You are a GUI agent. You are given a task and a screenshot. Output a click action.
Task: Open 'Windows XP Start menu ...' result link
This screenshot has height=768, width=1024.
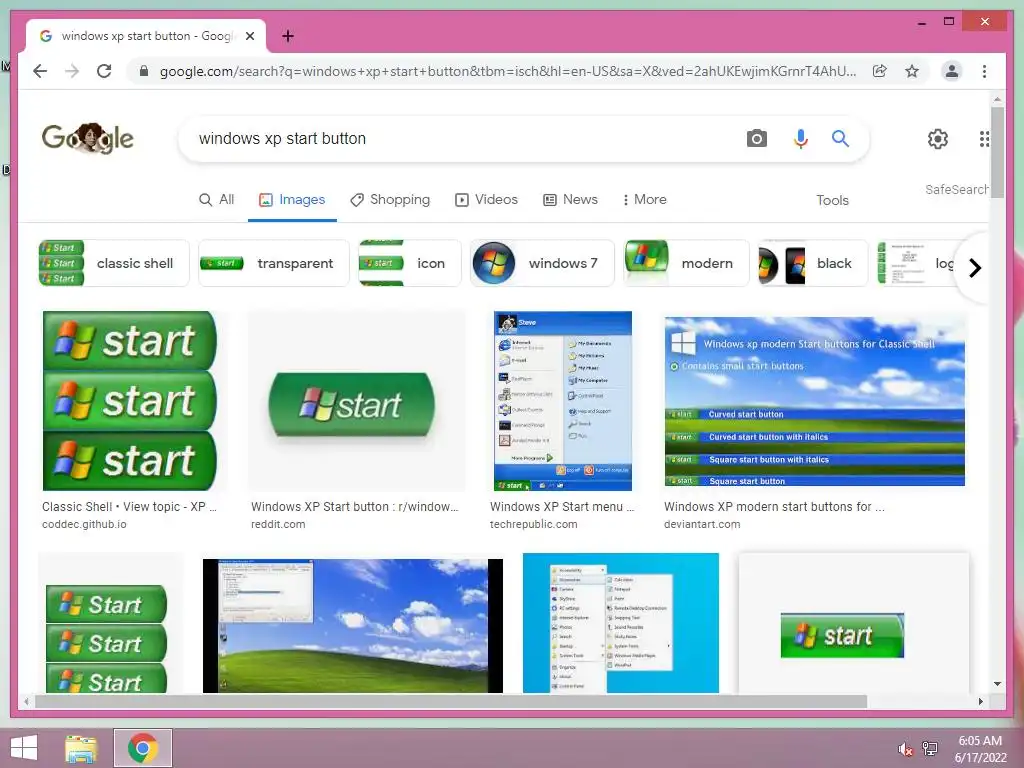coord(562,507)
